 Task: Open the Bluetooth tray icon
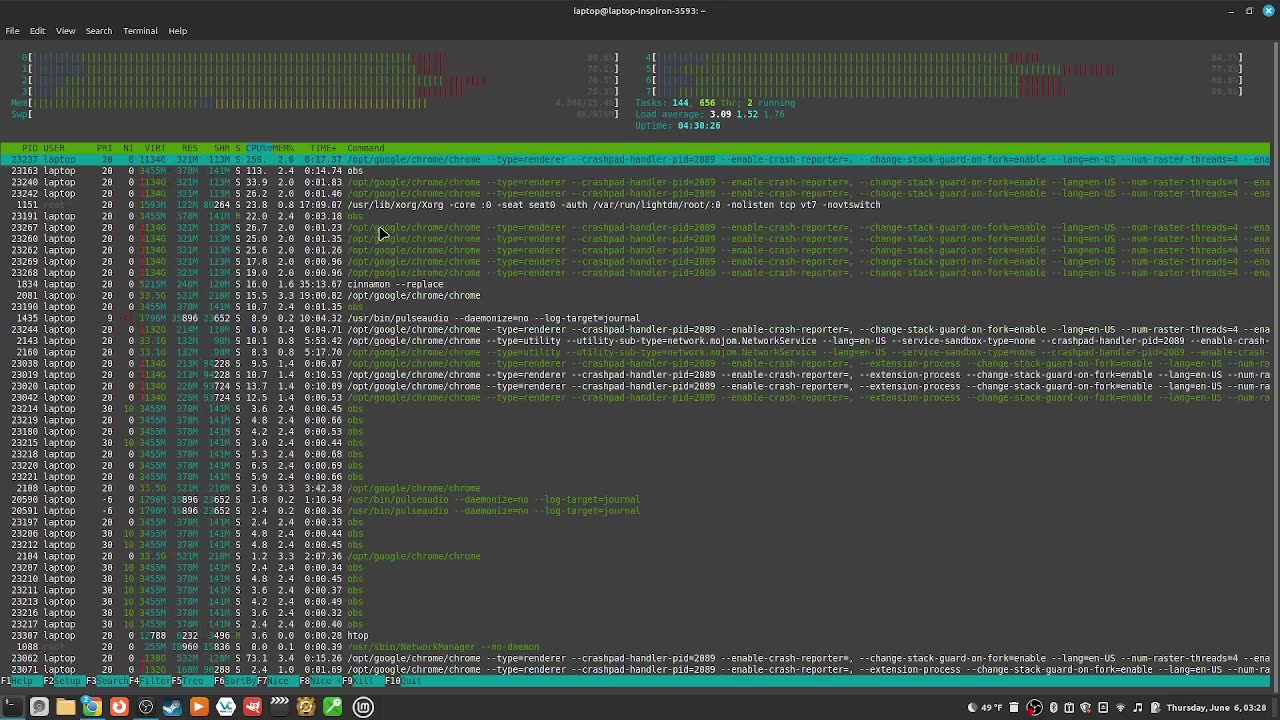tap(1053, 707)
